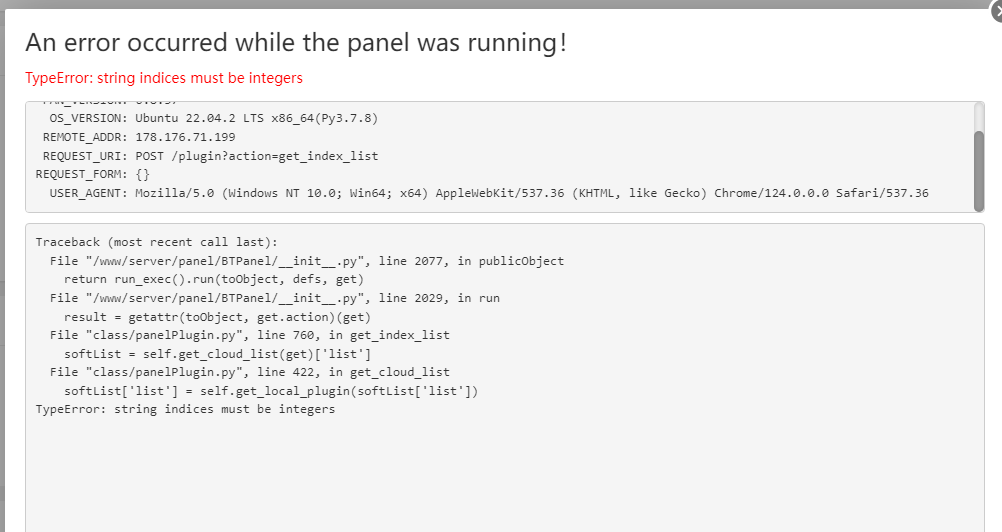The height and width of the screenshot is (532, 1002).
Task: Click the line 2029 'in run' entry
Action: pyautogui.click(x=274, y=298)
